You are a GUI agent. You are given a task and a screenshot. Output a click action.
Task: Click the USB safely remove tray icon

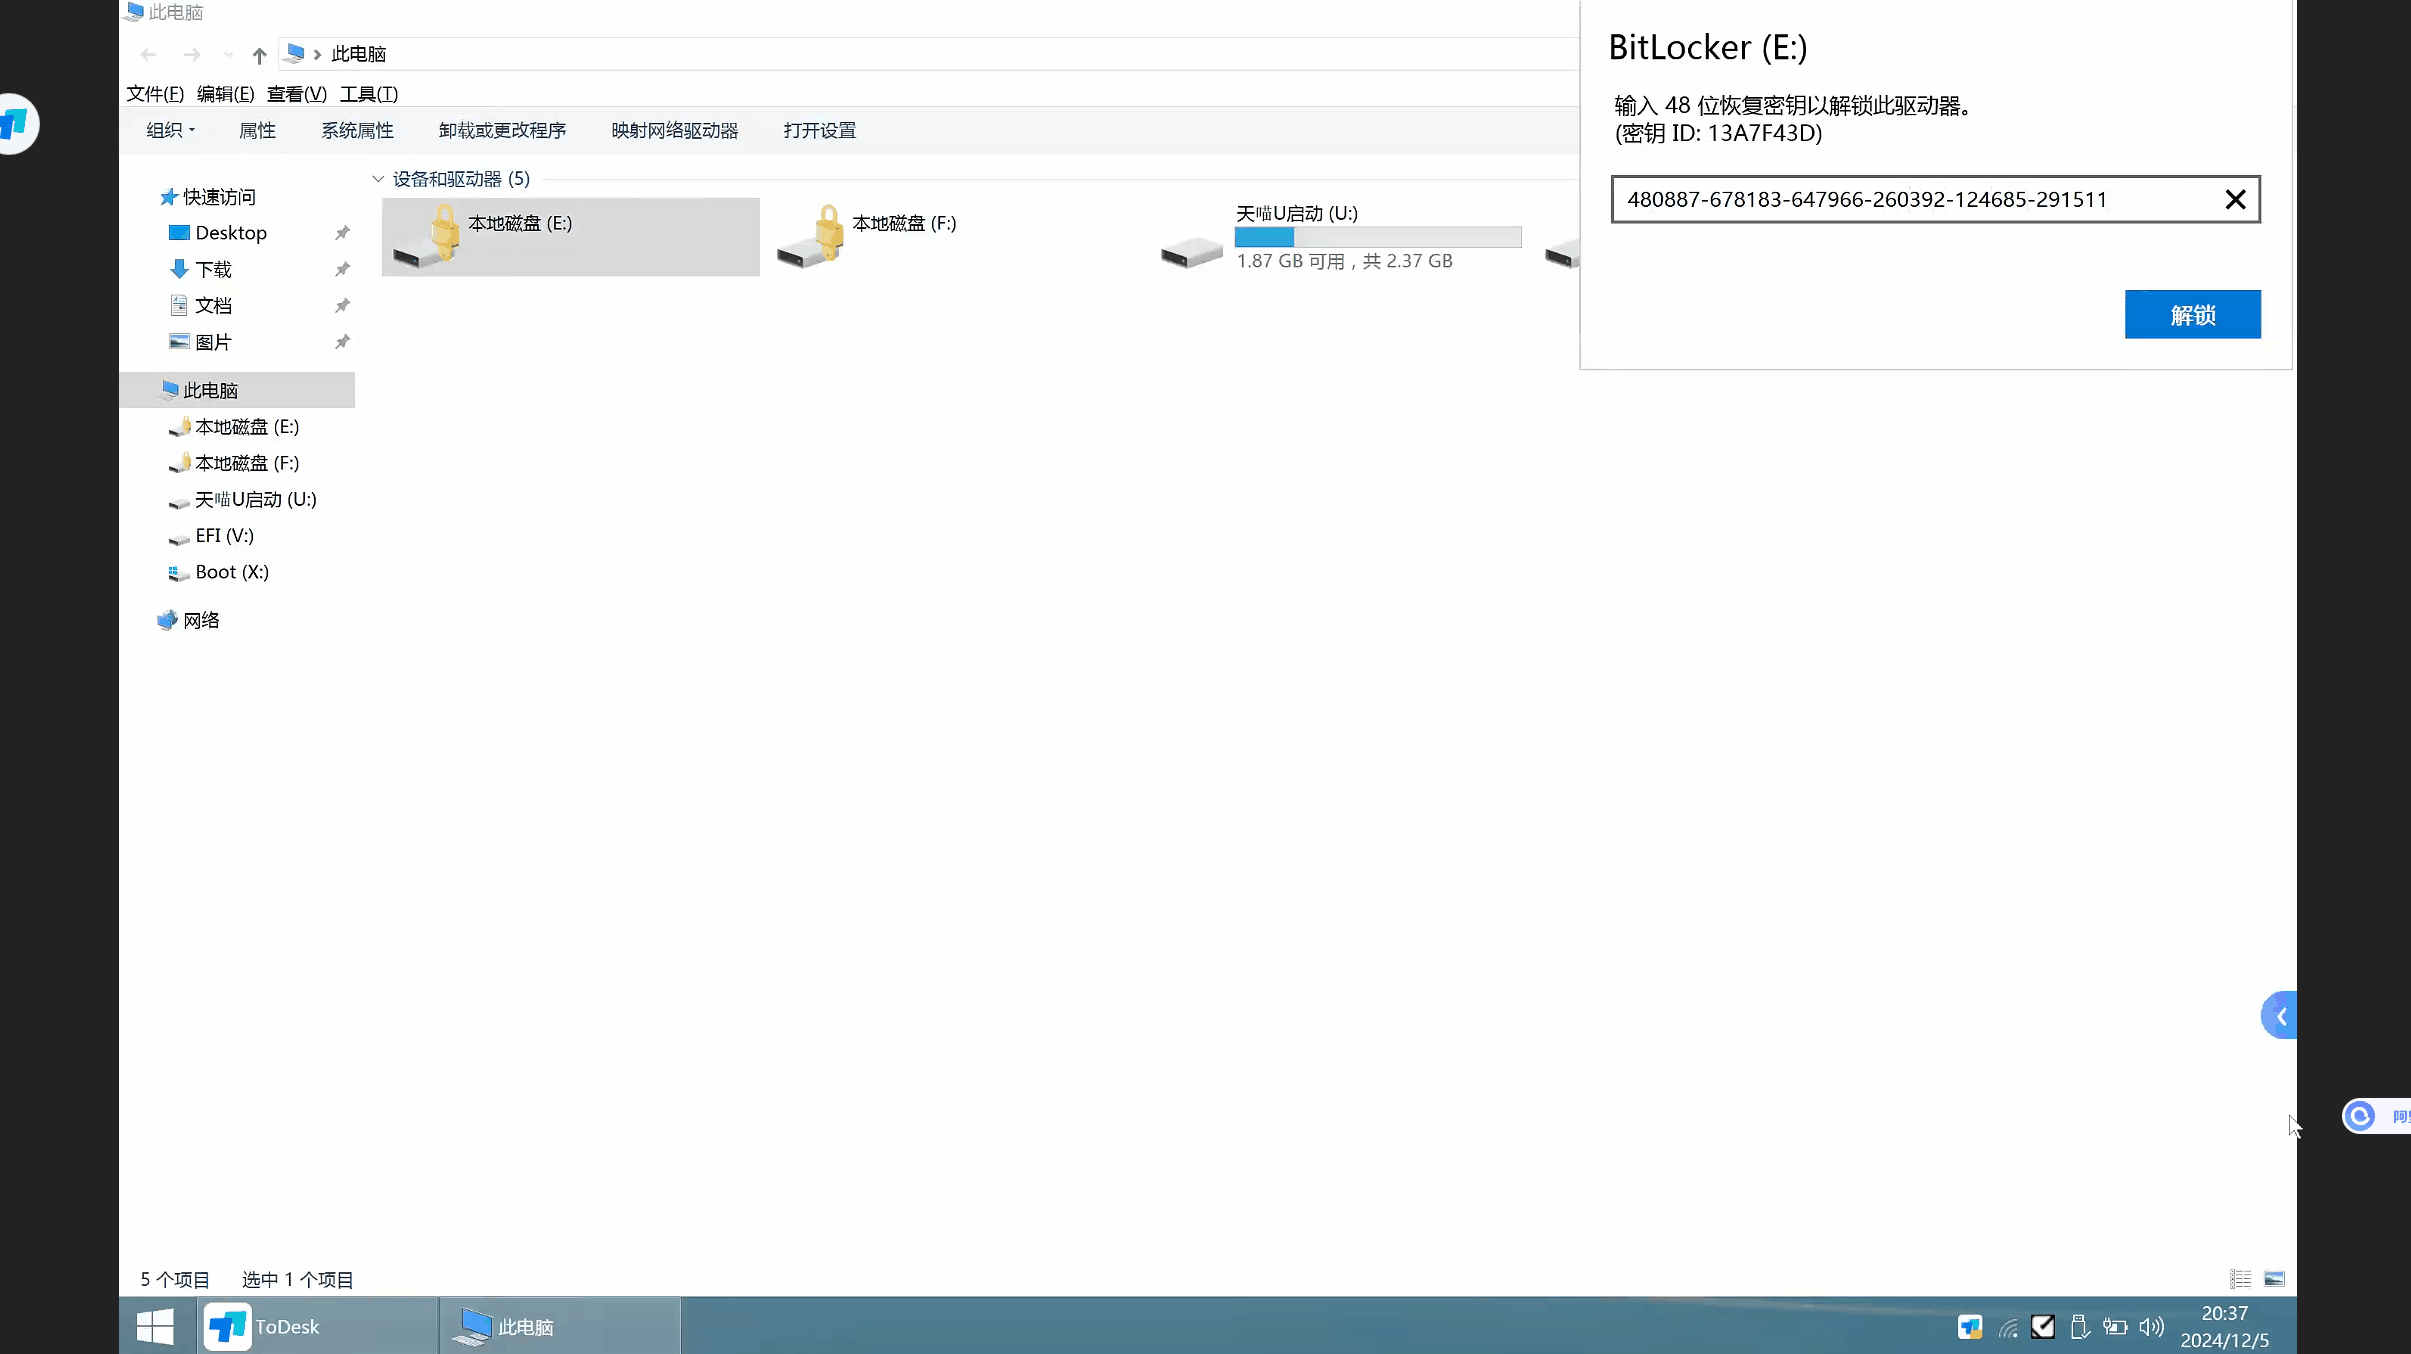point(2079,1327)
